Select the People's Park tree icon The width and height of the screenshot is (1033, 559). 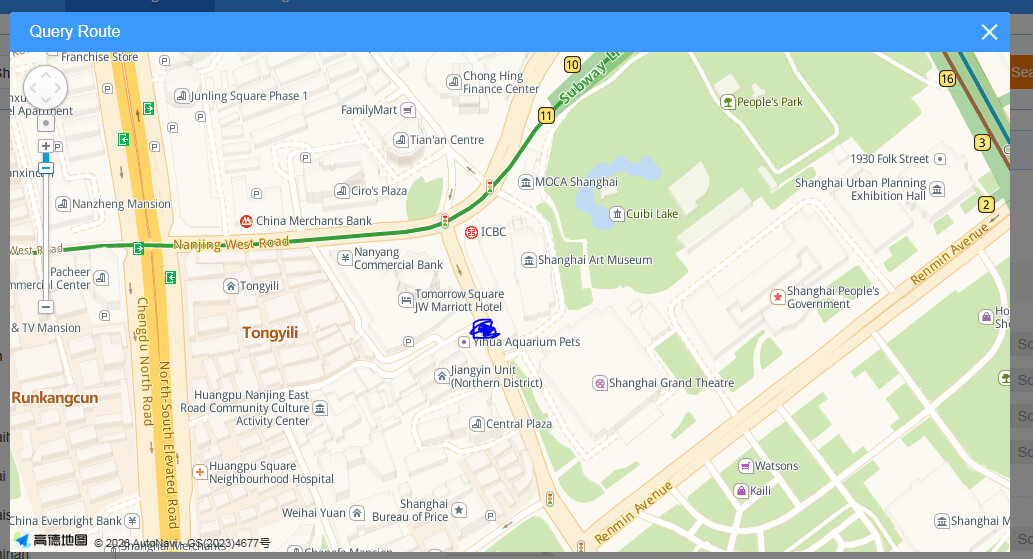click(x=728, y=102)
